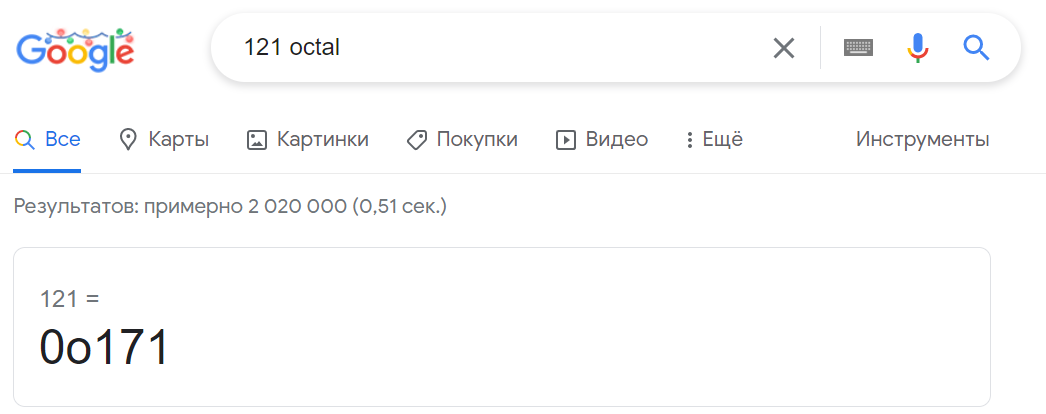Submit search using blue magnifier icon
Image resolution: width=1046 pixels, height=414 pixels.
point(976,47)
